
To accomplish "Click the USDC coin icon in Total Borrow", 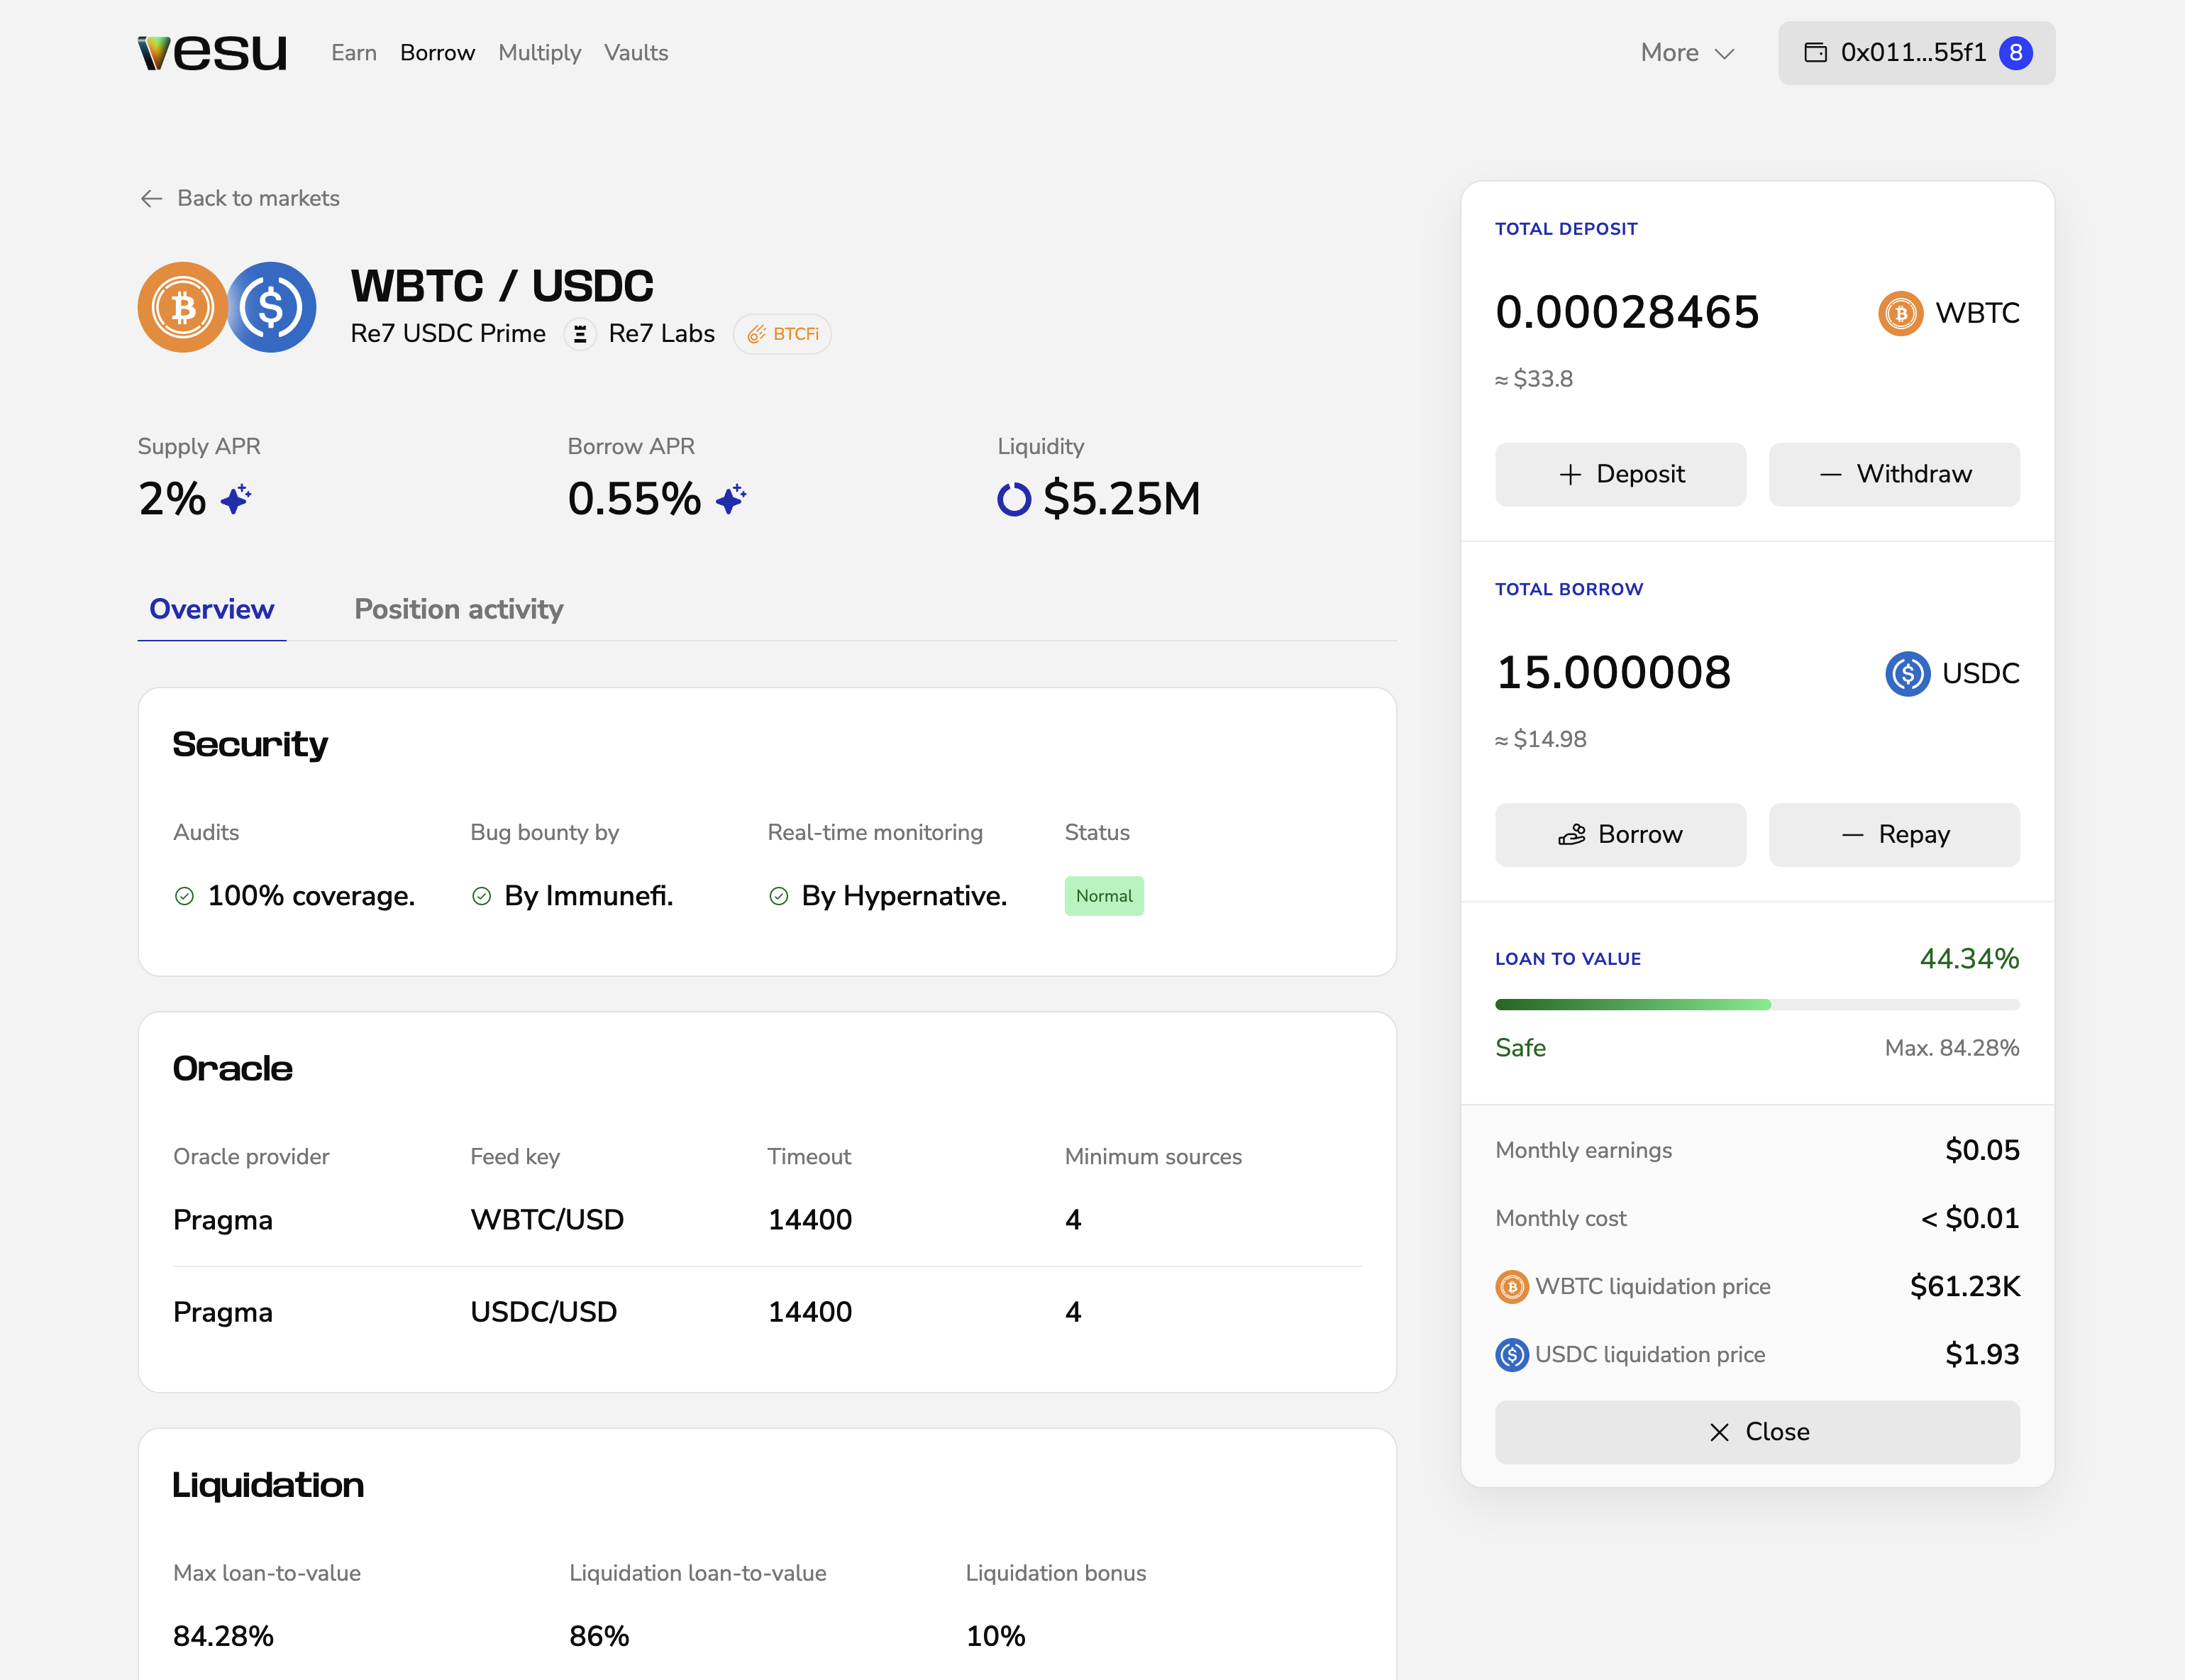I will coord(1907,674).
